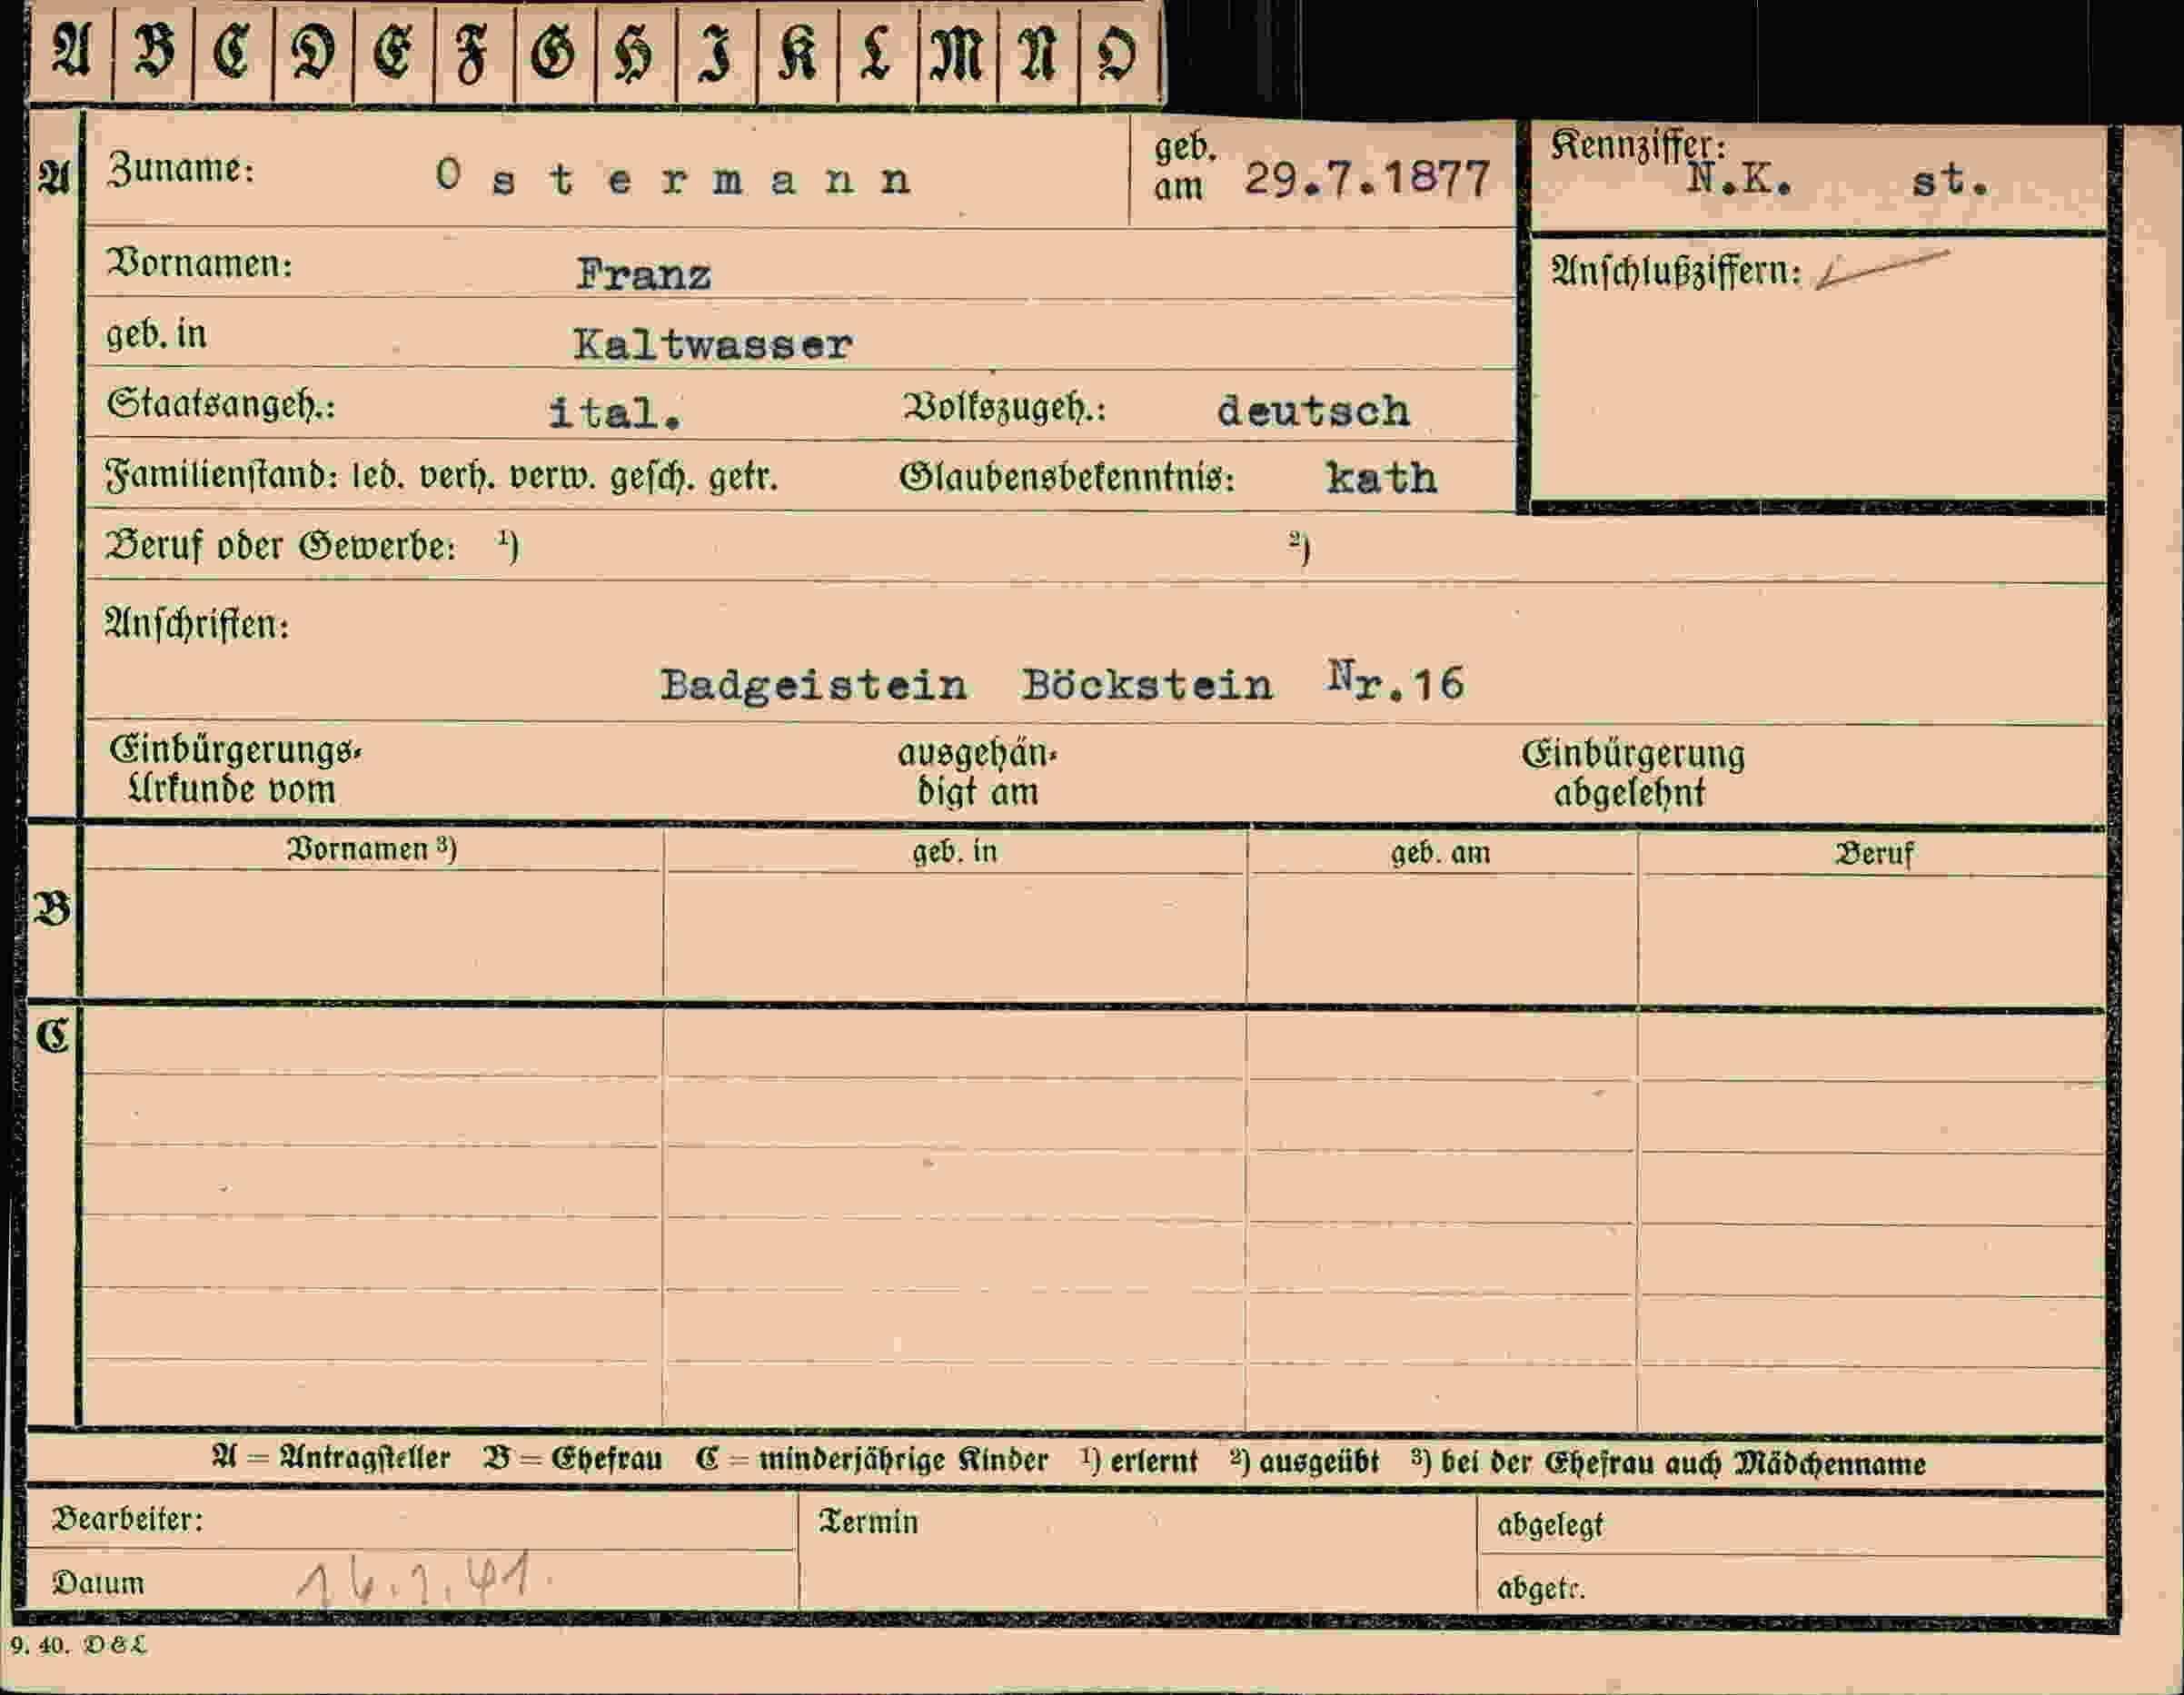Click the geb. am column header
The width and height of the screenshot is (2184, 1695).
point(1441,853)
